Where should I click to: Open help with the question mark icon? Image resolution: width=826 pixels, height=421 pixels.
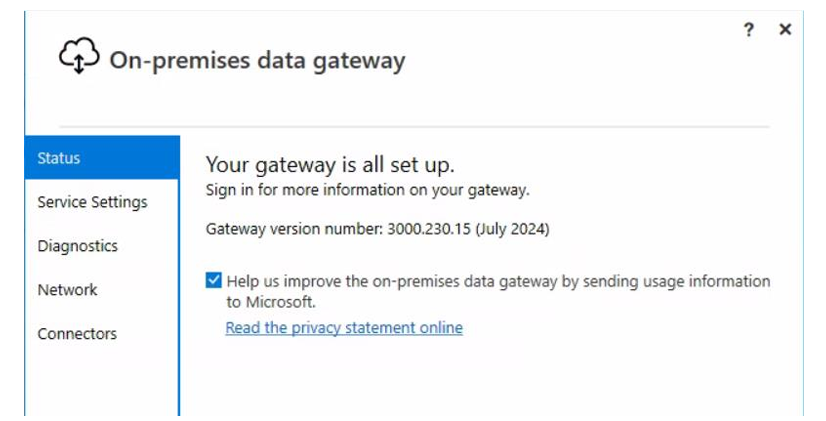748,30
